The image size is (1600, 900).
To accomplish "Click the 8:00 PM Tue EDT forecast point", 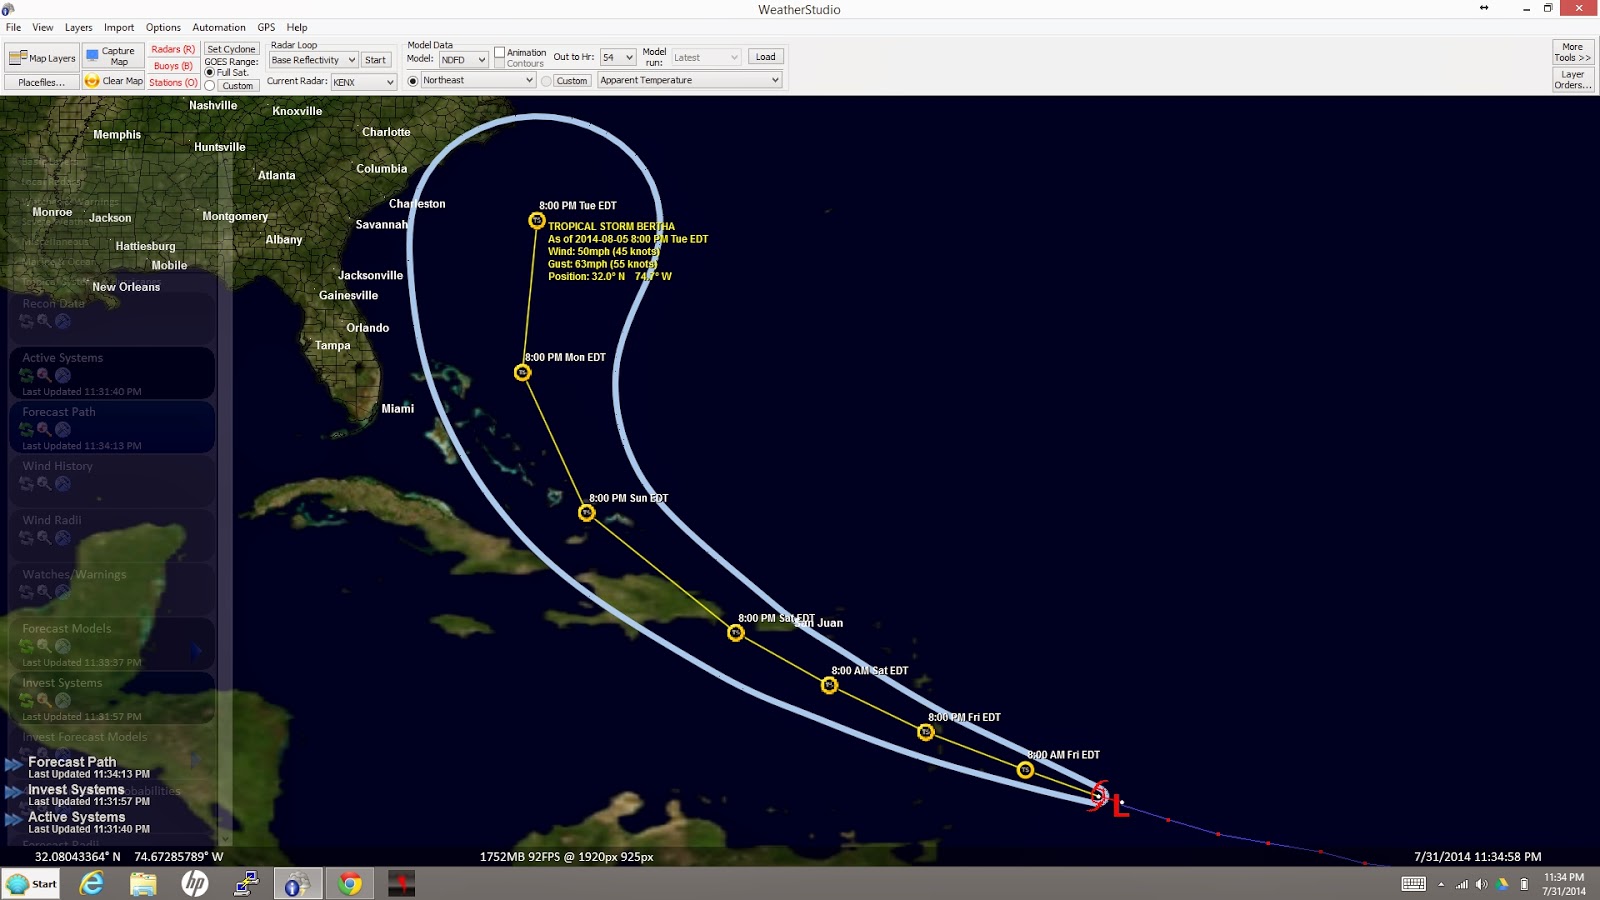I will (x=537, y=220).
